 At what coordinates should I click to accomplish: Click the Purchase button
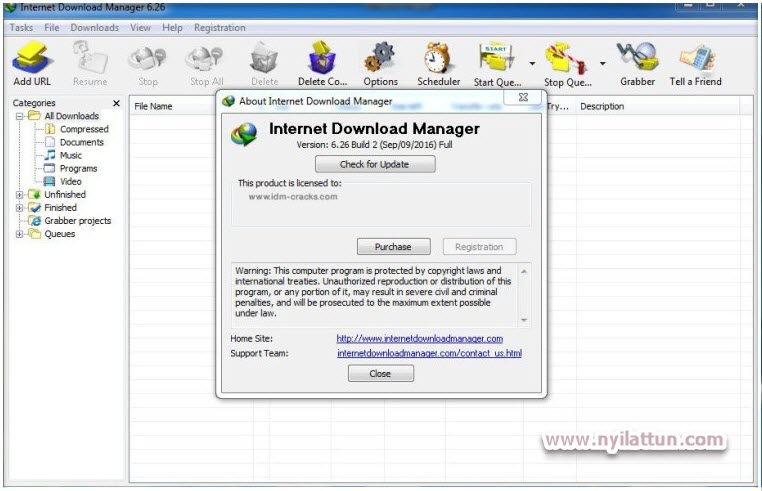pos(393,246)
